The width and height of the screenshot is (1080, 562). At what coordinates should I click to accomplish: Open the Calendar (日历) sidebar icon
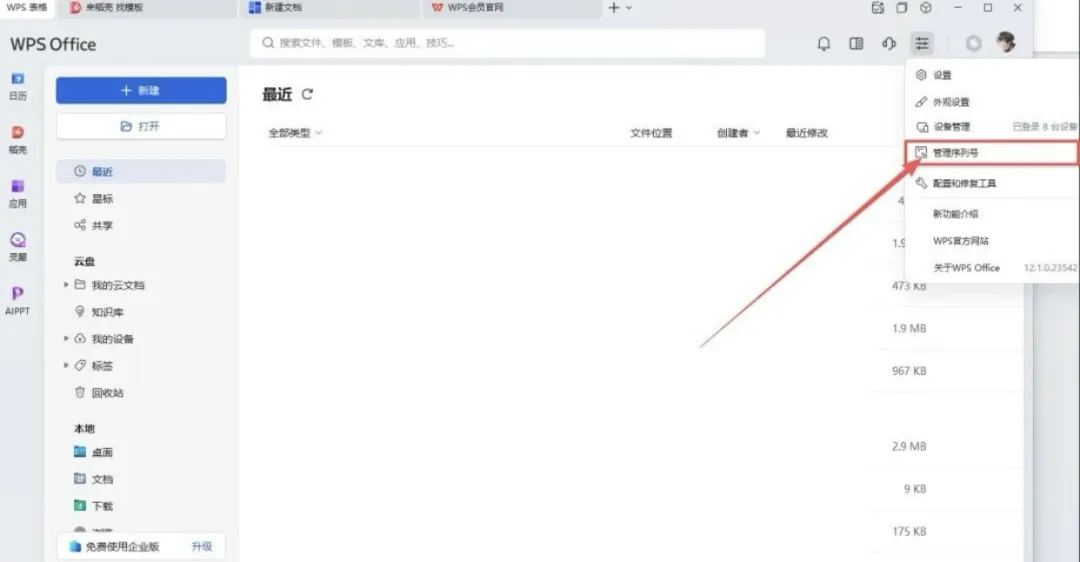tap(18, 86)
